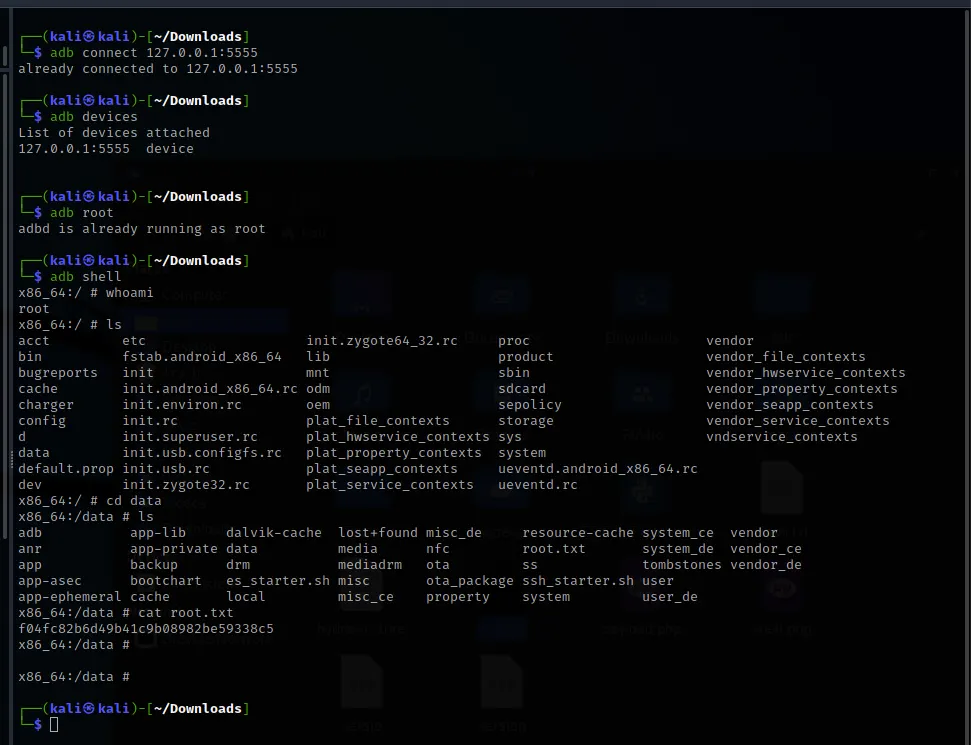The image size is (971, 745).
Task: Select the root.txt filename in the data listing
Action: coord(555,548)
